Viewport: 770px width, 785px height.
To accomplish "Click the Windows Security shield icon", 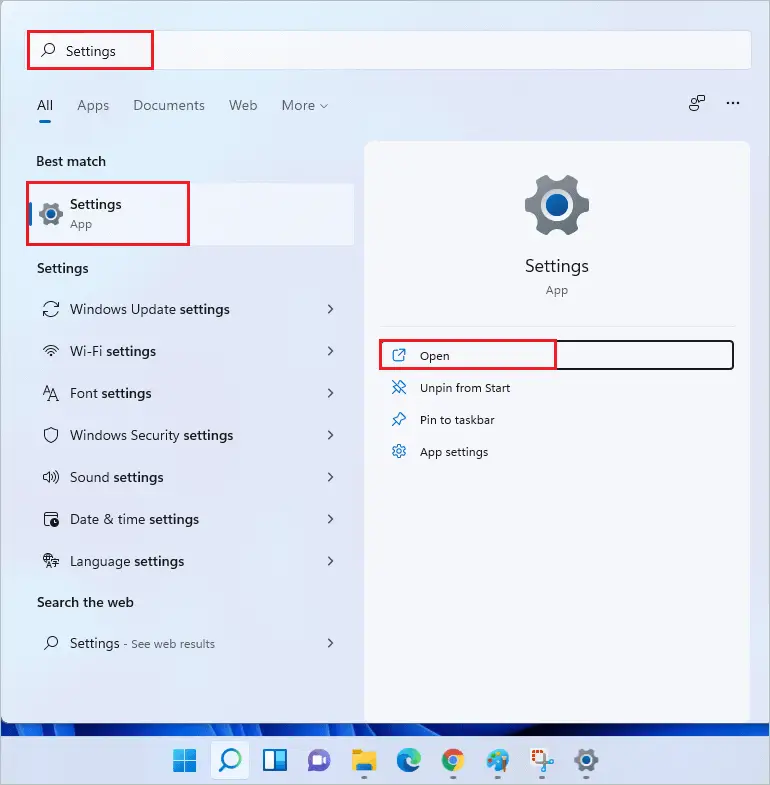I will point(51,436).
